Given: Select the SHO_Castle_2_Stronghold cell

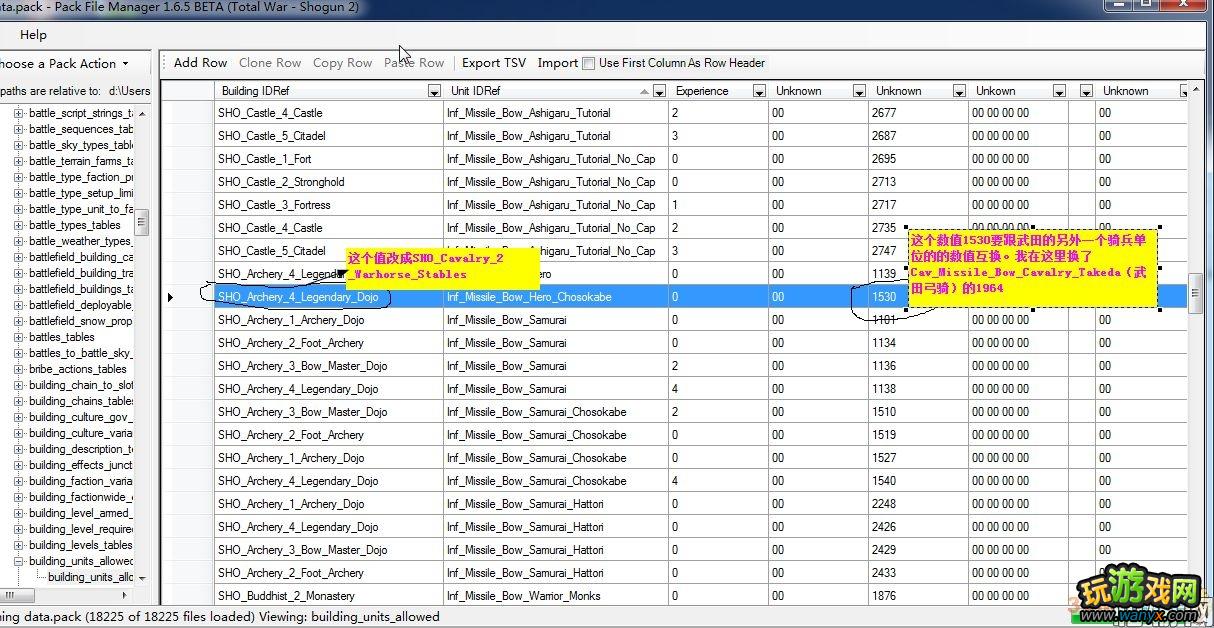Looking at the screenshot, I should point(328,182).
